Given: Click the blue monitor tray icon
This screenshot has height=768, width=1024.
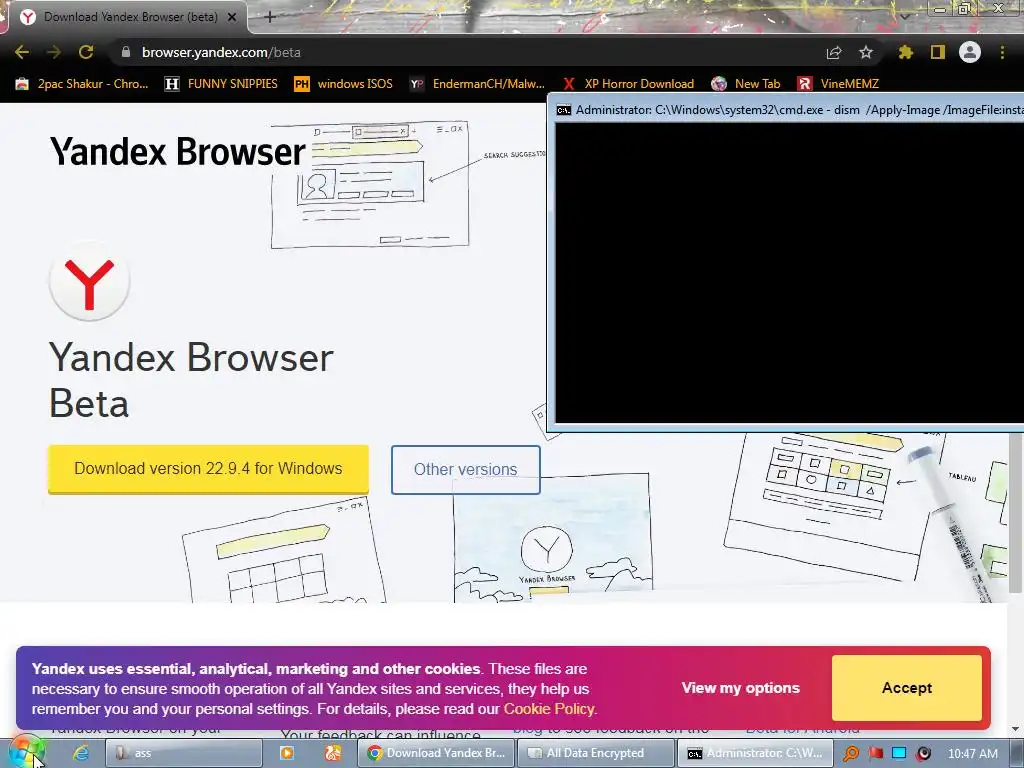Looking at the screenshot, I should tap(899, 754).
